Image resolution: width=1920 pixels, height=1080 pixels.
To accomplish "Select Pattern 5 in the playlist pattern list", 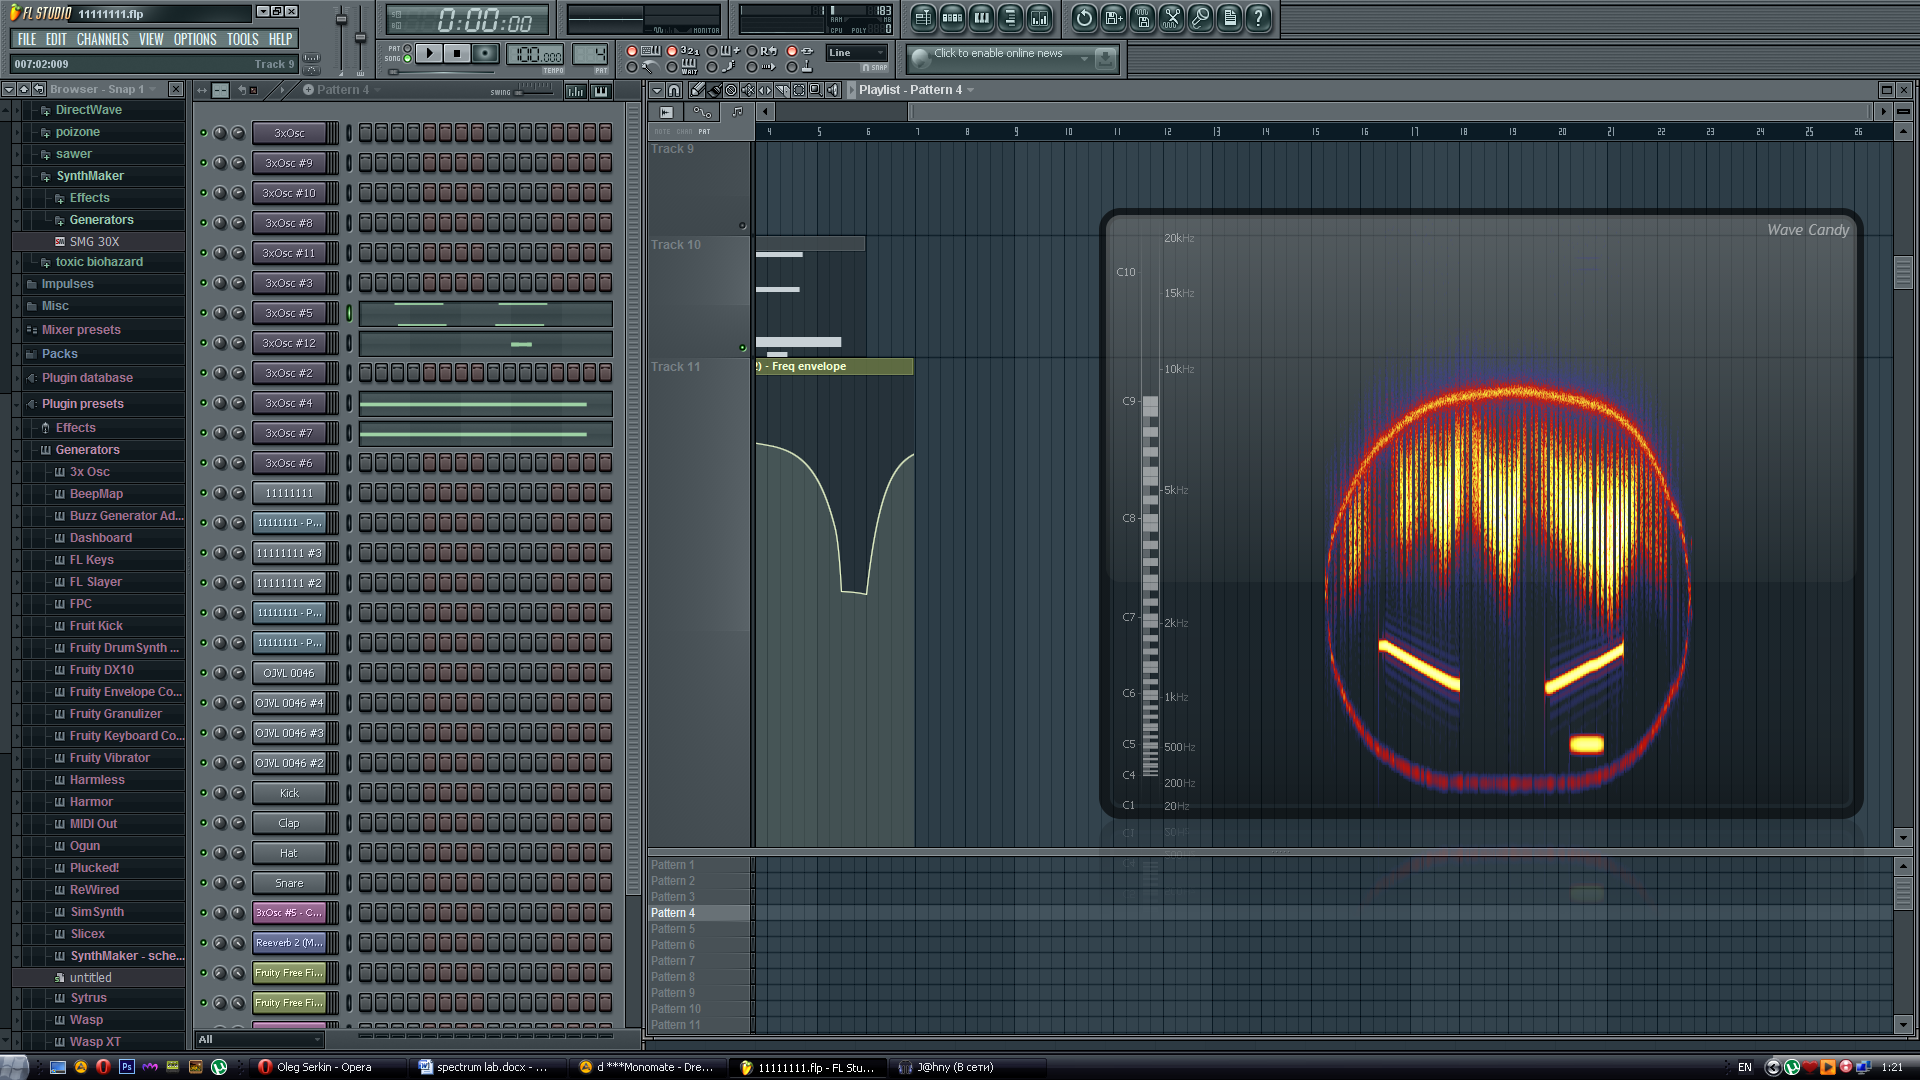I will pos(700,929).
